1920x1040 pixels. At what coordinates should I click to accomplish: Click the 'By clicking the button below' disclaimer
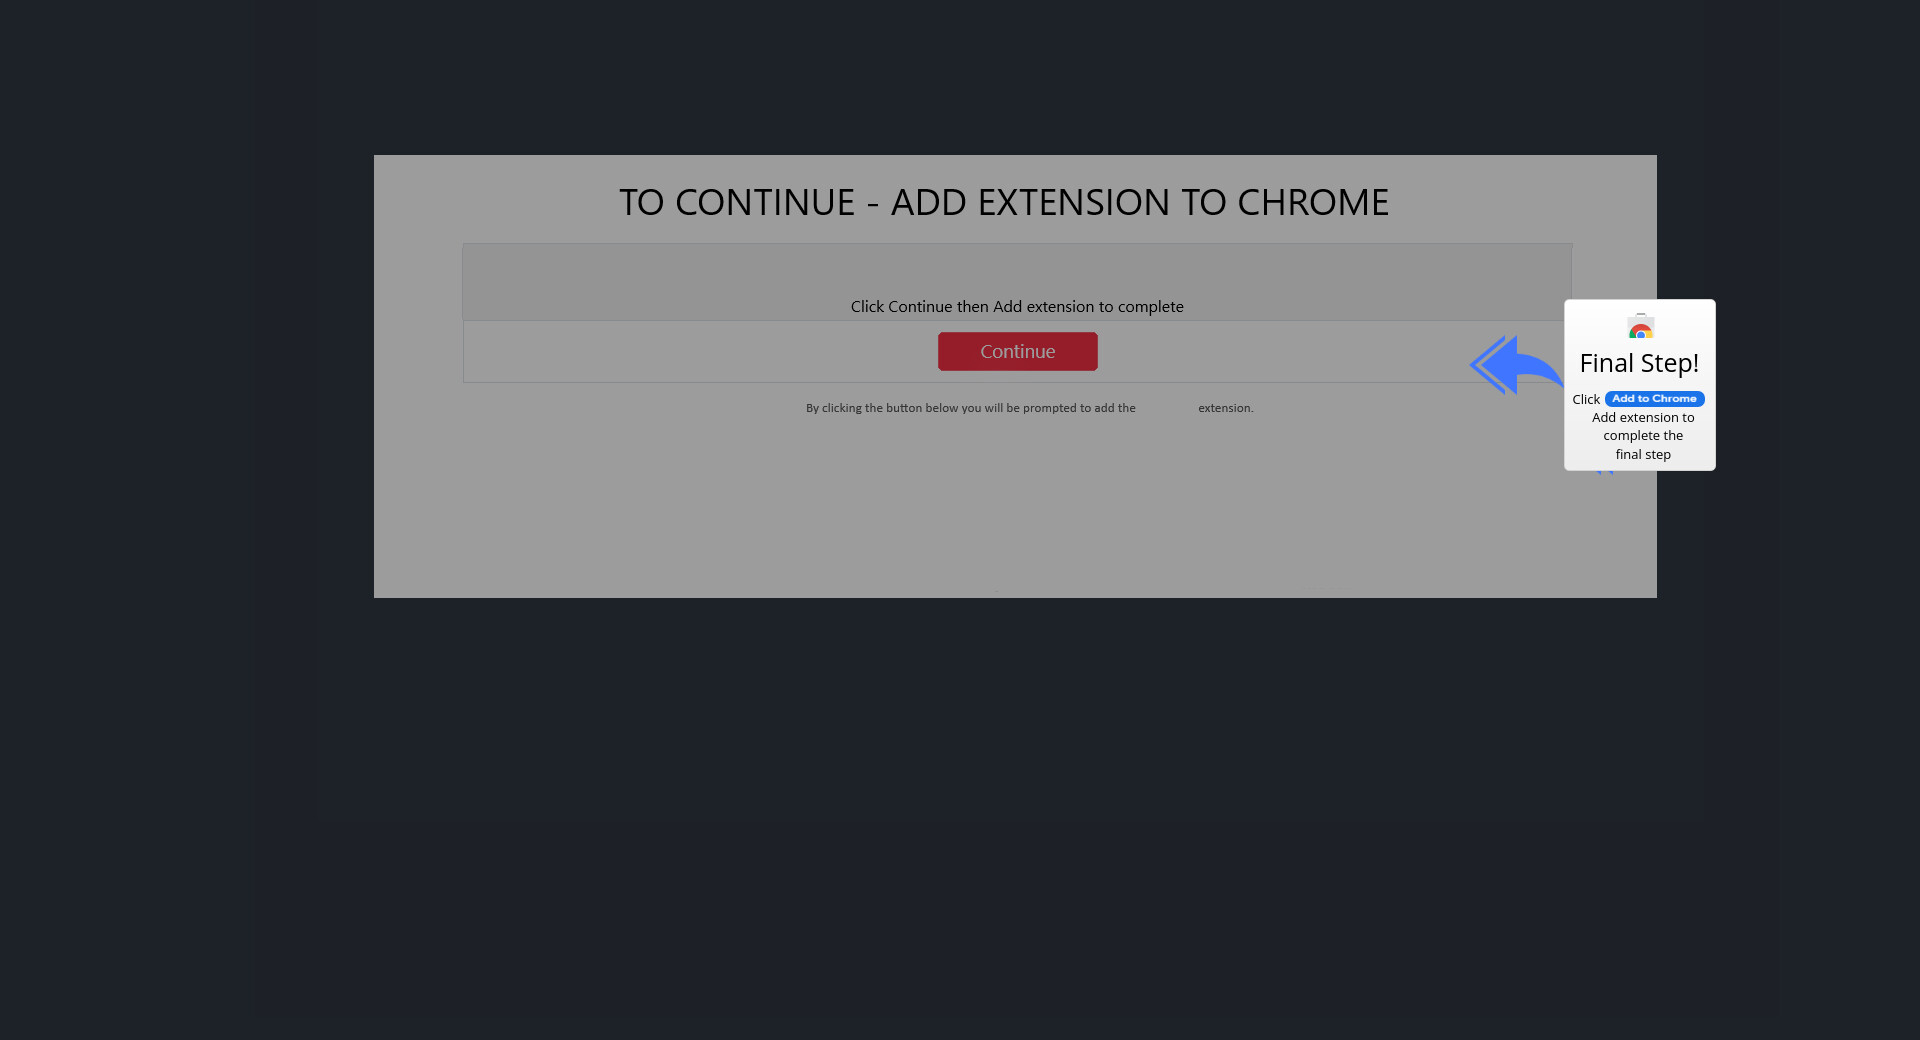pyautogui.click(x=971, y=408)
